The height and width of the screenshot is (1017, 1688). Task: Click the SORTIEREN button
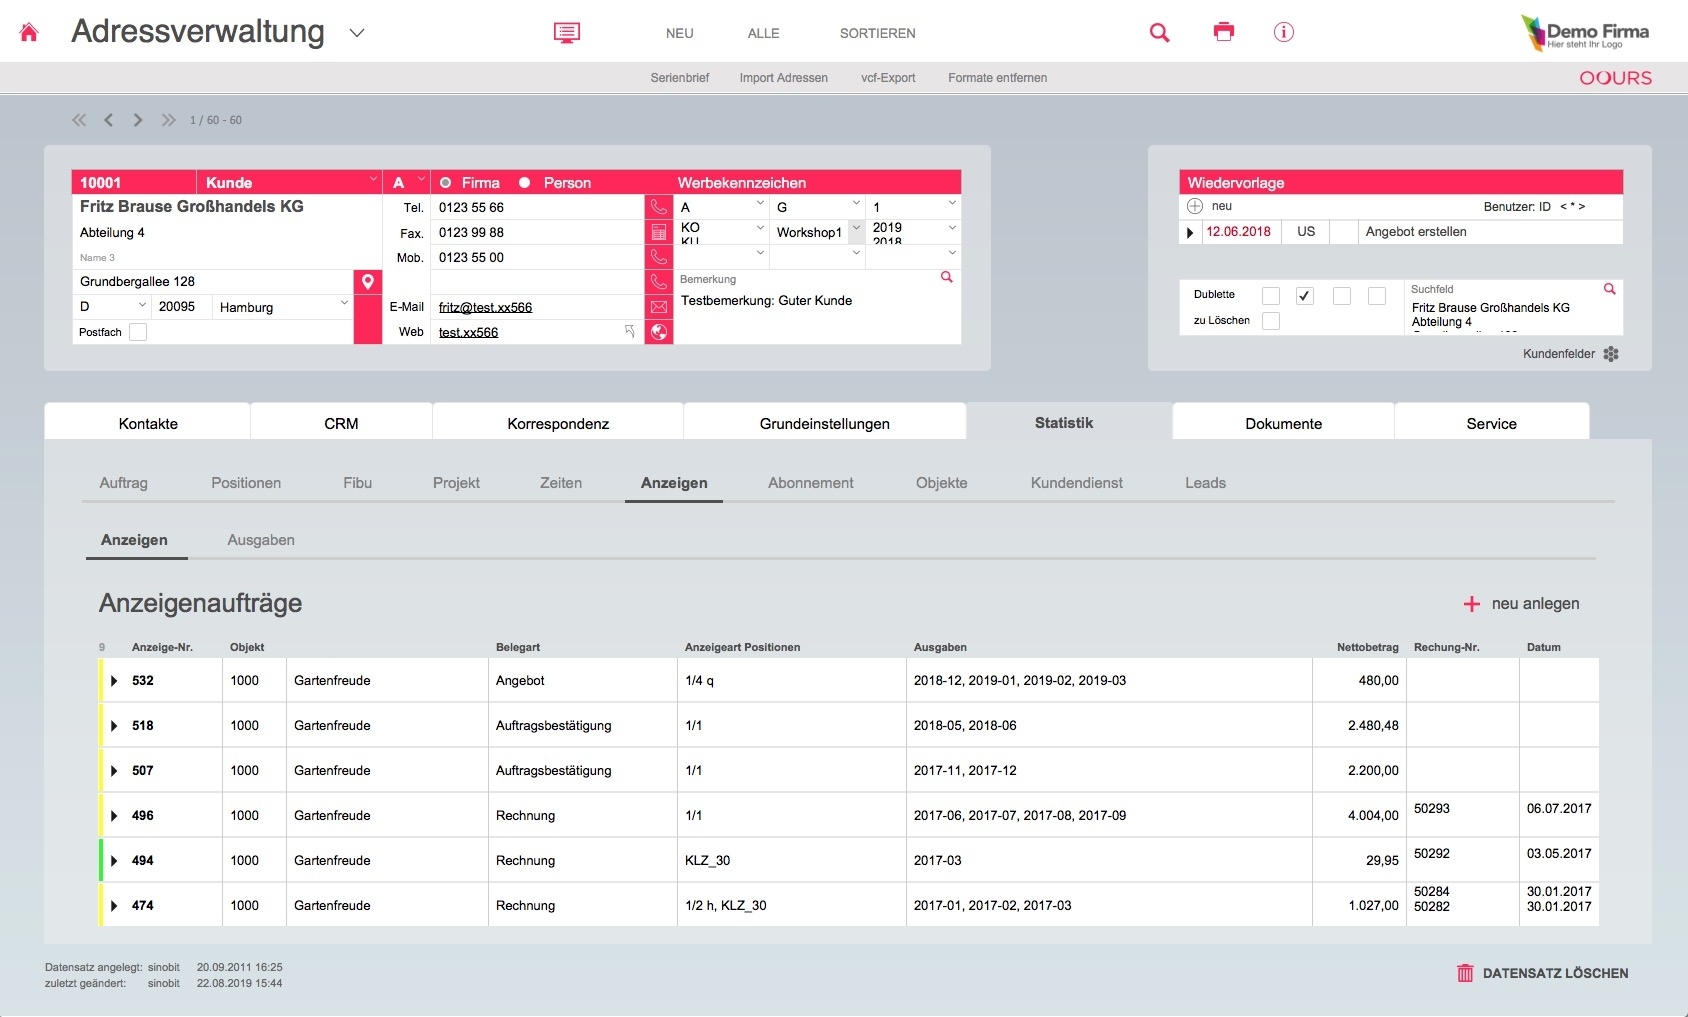coord(878,33)
